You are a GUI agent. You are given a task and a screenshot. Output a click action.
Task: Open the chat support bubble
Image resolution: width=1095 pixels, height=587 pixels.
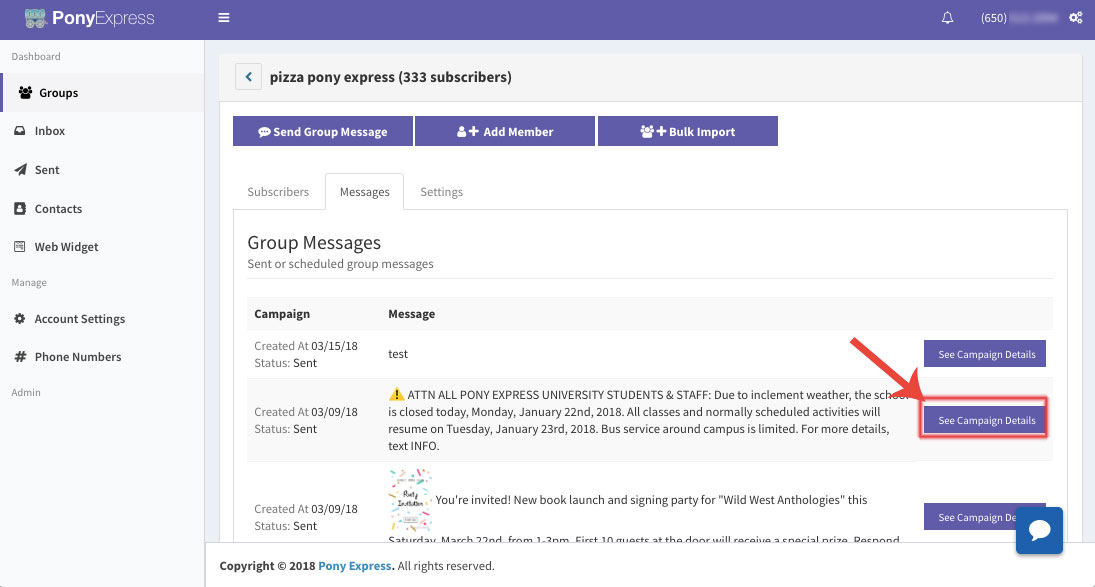[1039, 530]
